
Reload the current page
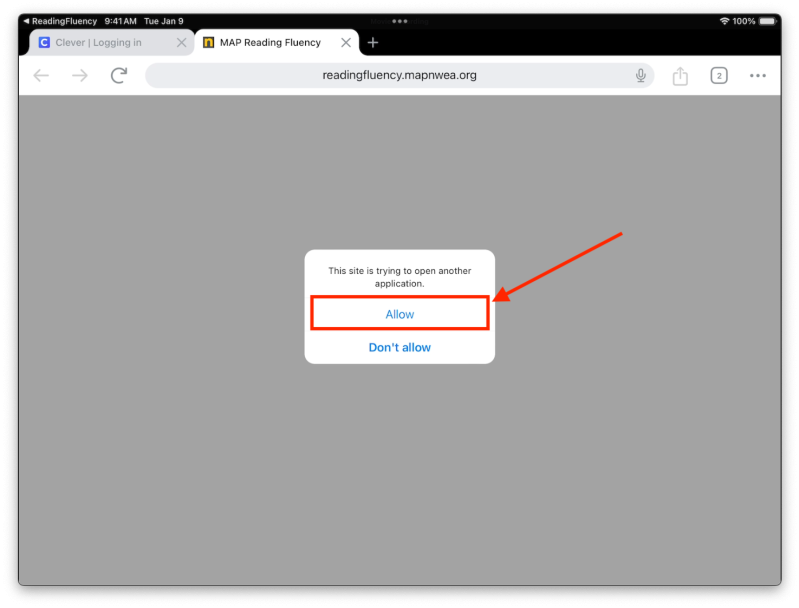[x=119, y=76]
